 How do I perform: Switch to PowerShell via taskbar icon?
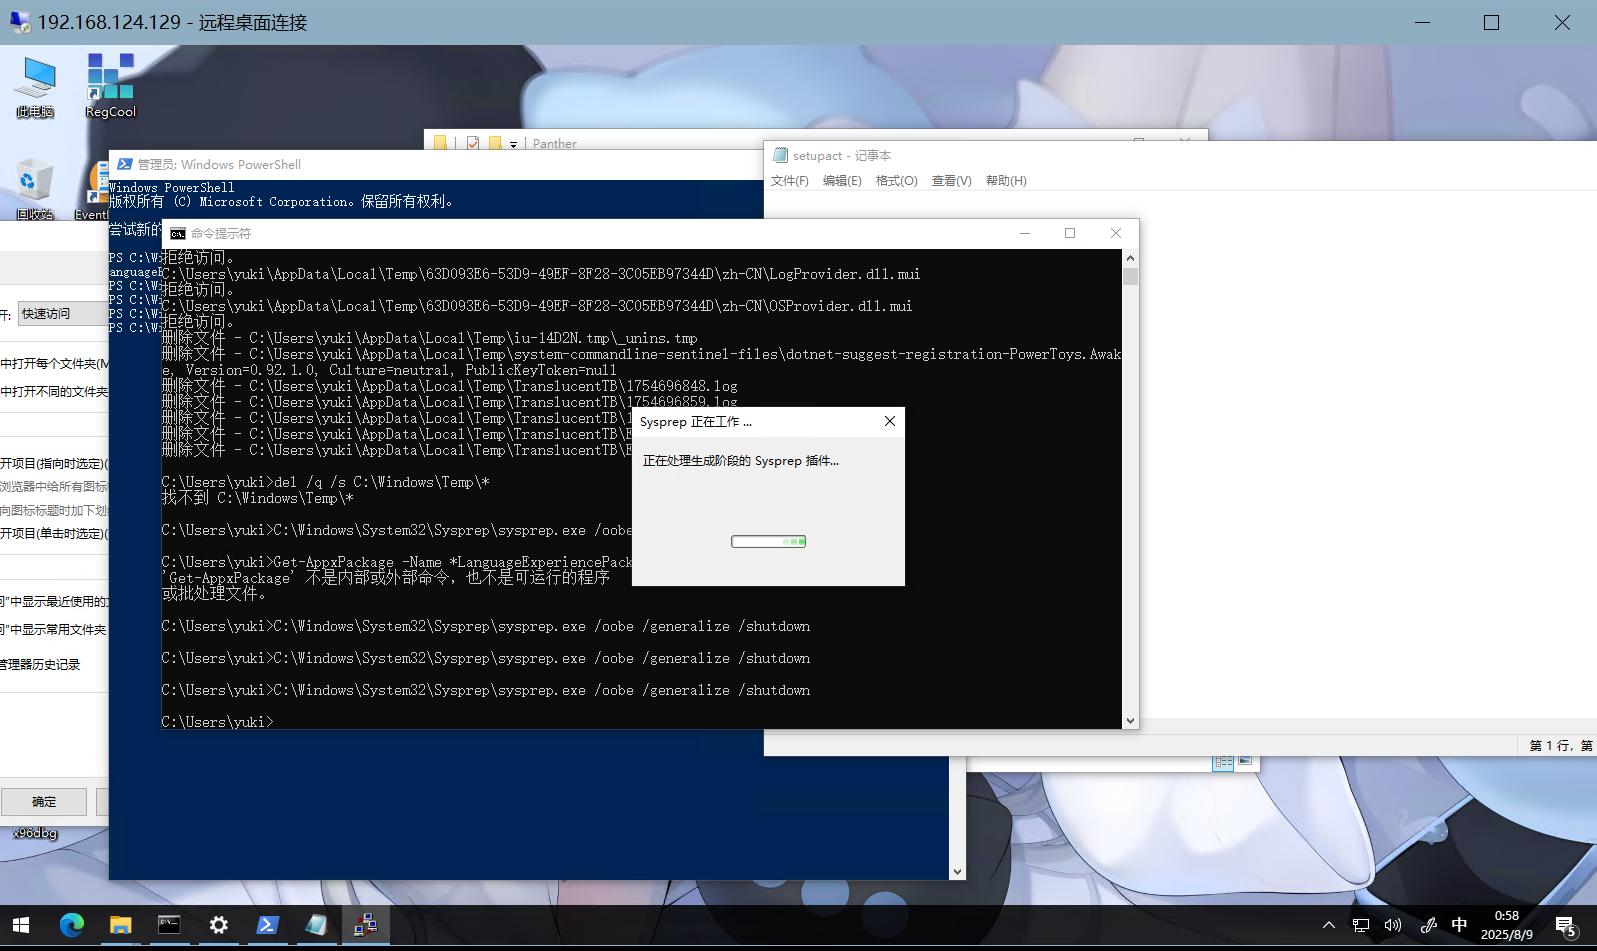(x=267, y=925)
